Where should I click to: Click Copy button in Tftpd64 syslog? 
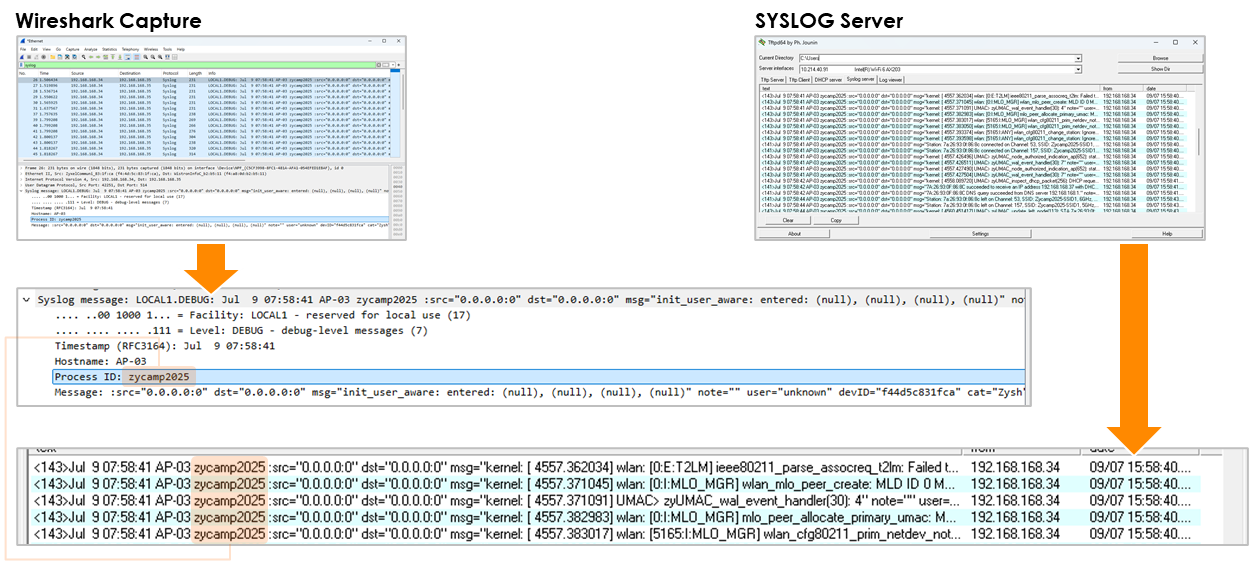836,220
